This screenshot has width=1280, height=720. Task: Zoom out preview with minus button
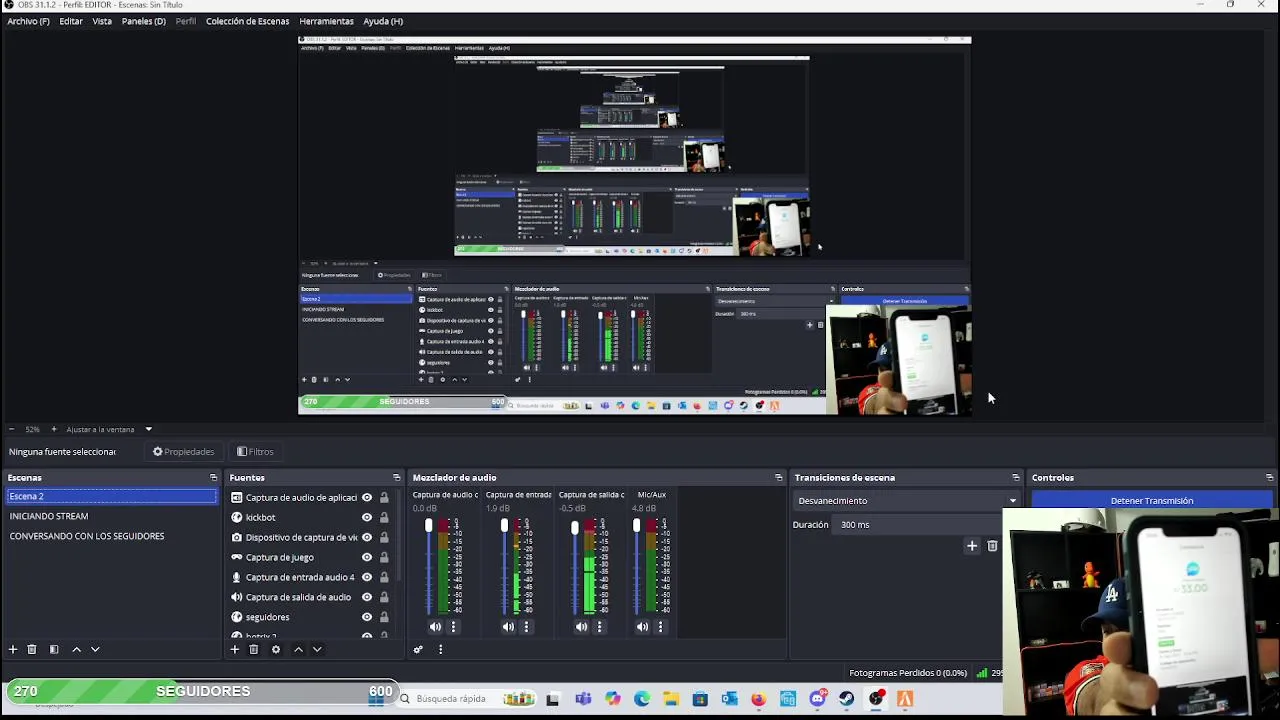[11, 429]
